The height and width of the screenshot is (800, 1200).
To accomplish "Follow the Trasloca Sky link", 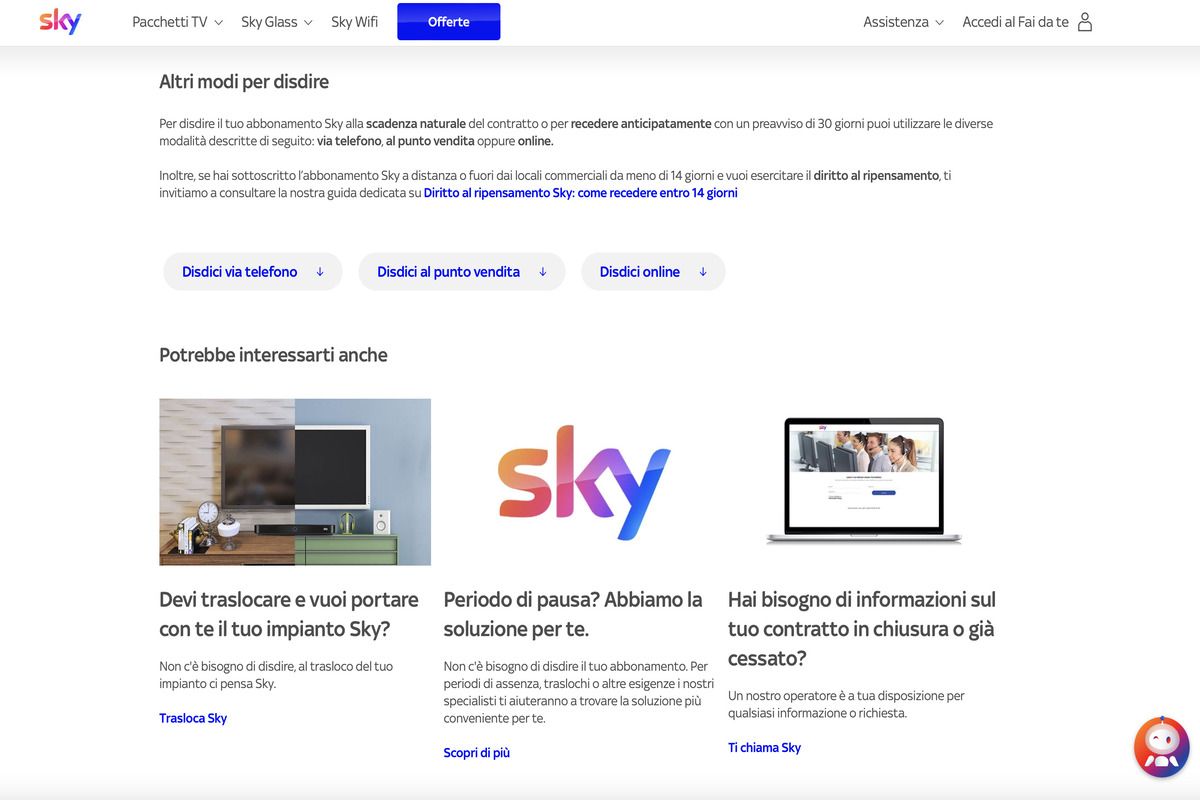I will [193, 718].
